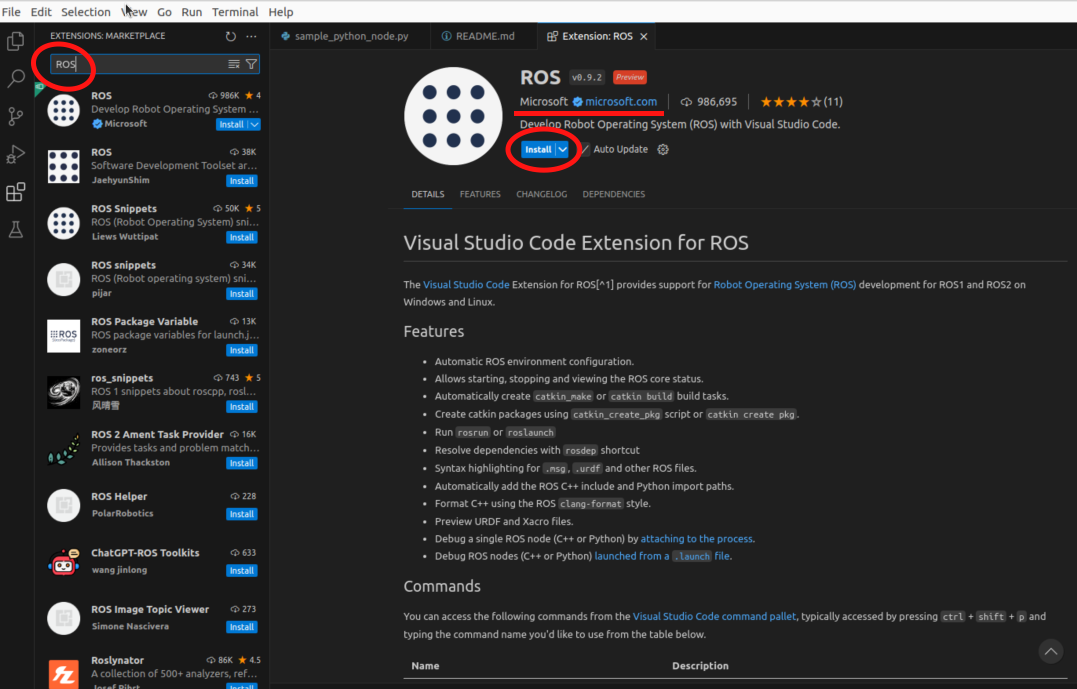Open the Terminal menu
Viewport: 1077px width, 689px height.
[x=235, y=12]
